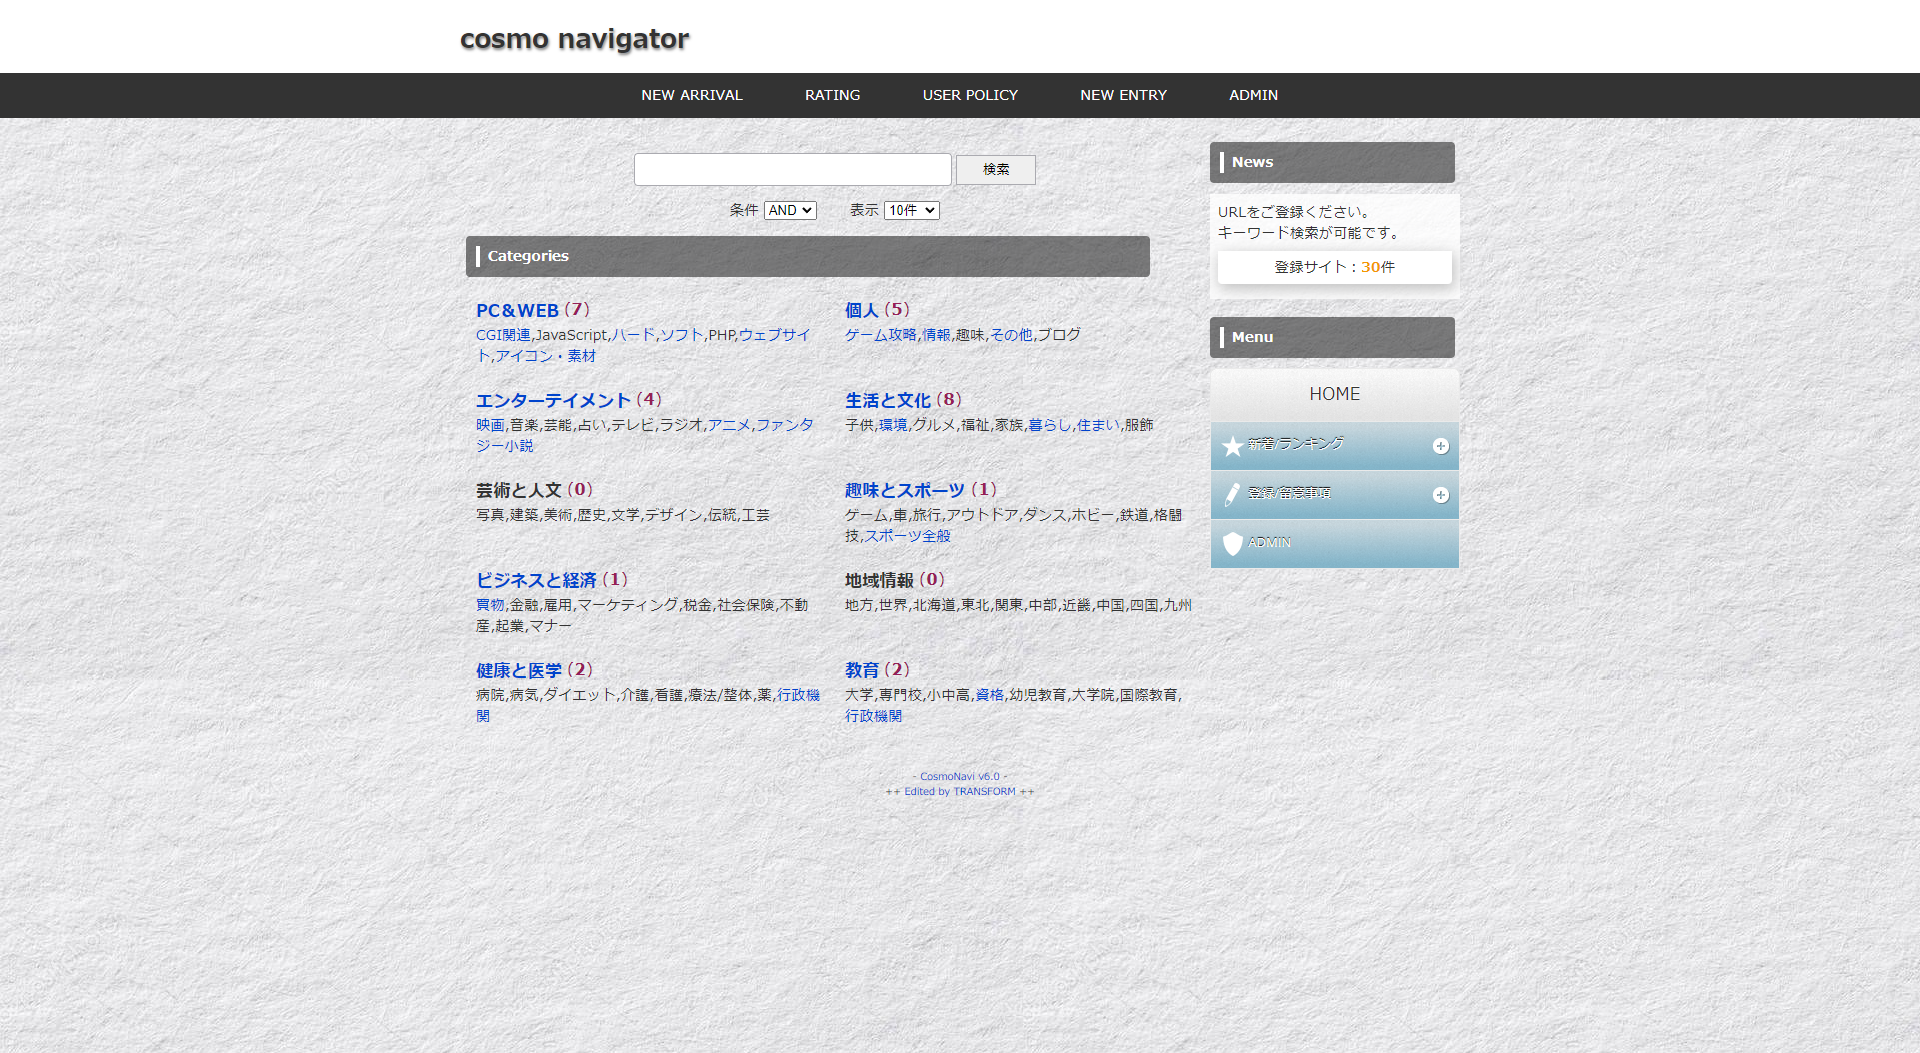This screenshot has height=1053, width=1920.
Task: Visit the エンターテイメント category
Action: click(553, 401)
